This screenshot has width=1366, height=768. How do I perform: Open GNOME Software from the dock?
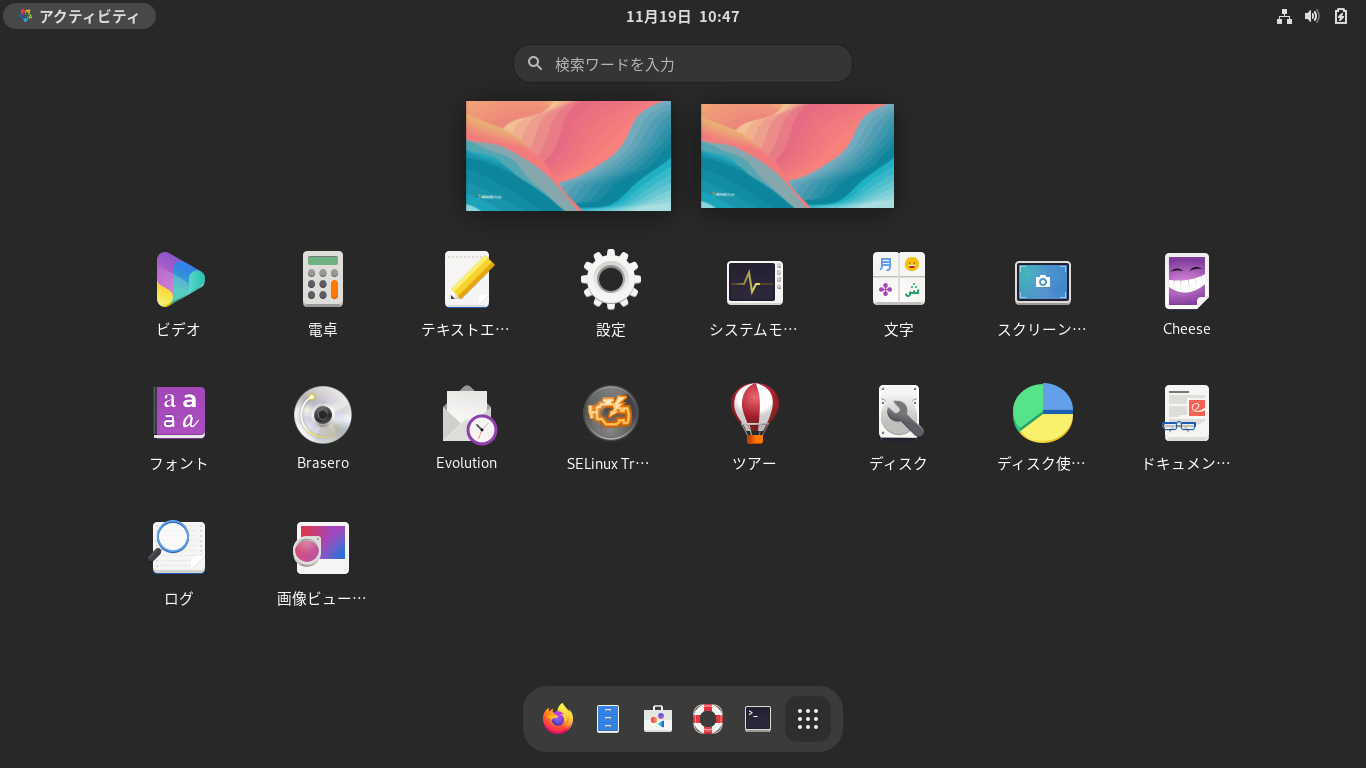coord(657,718)
